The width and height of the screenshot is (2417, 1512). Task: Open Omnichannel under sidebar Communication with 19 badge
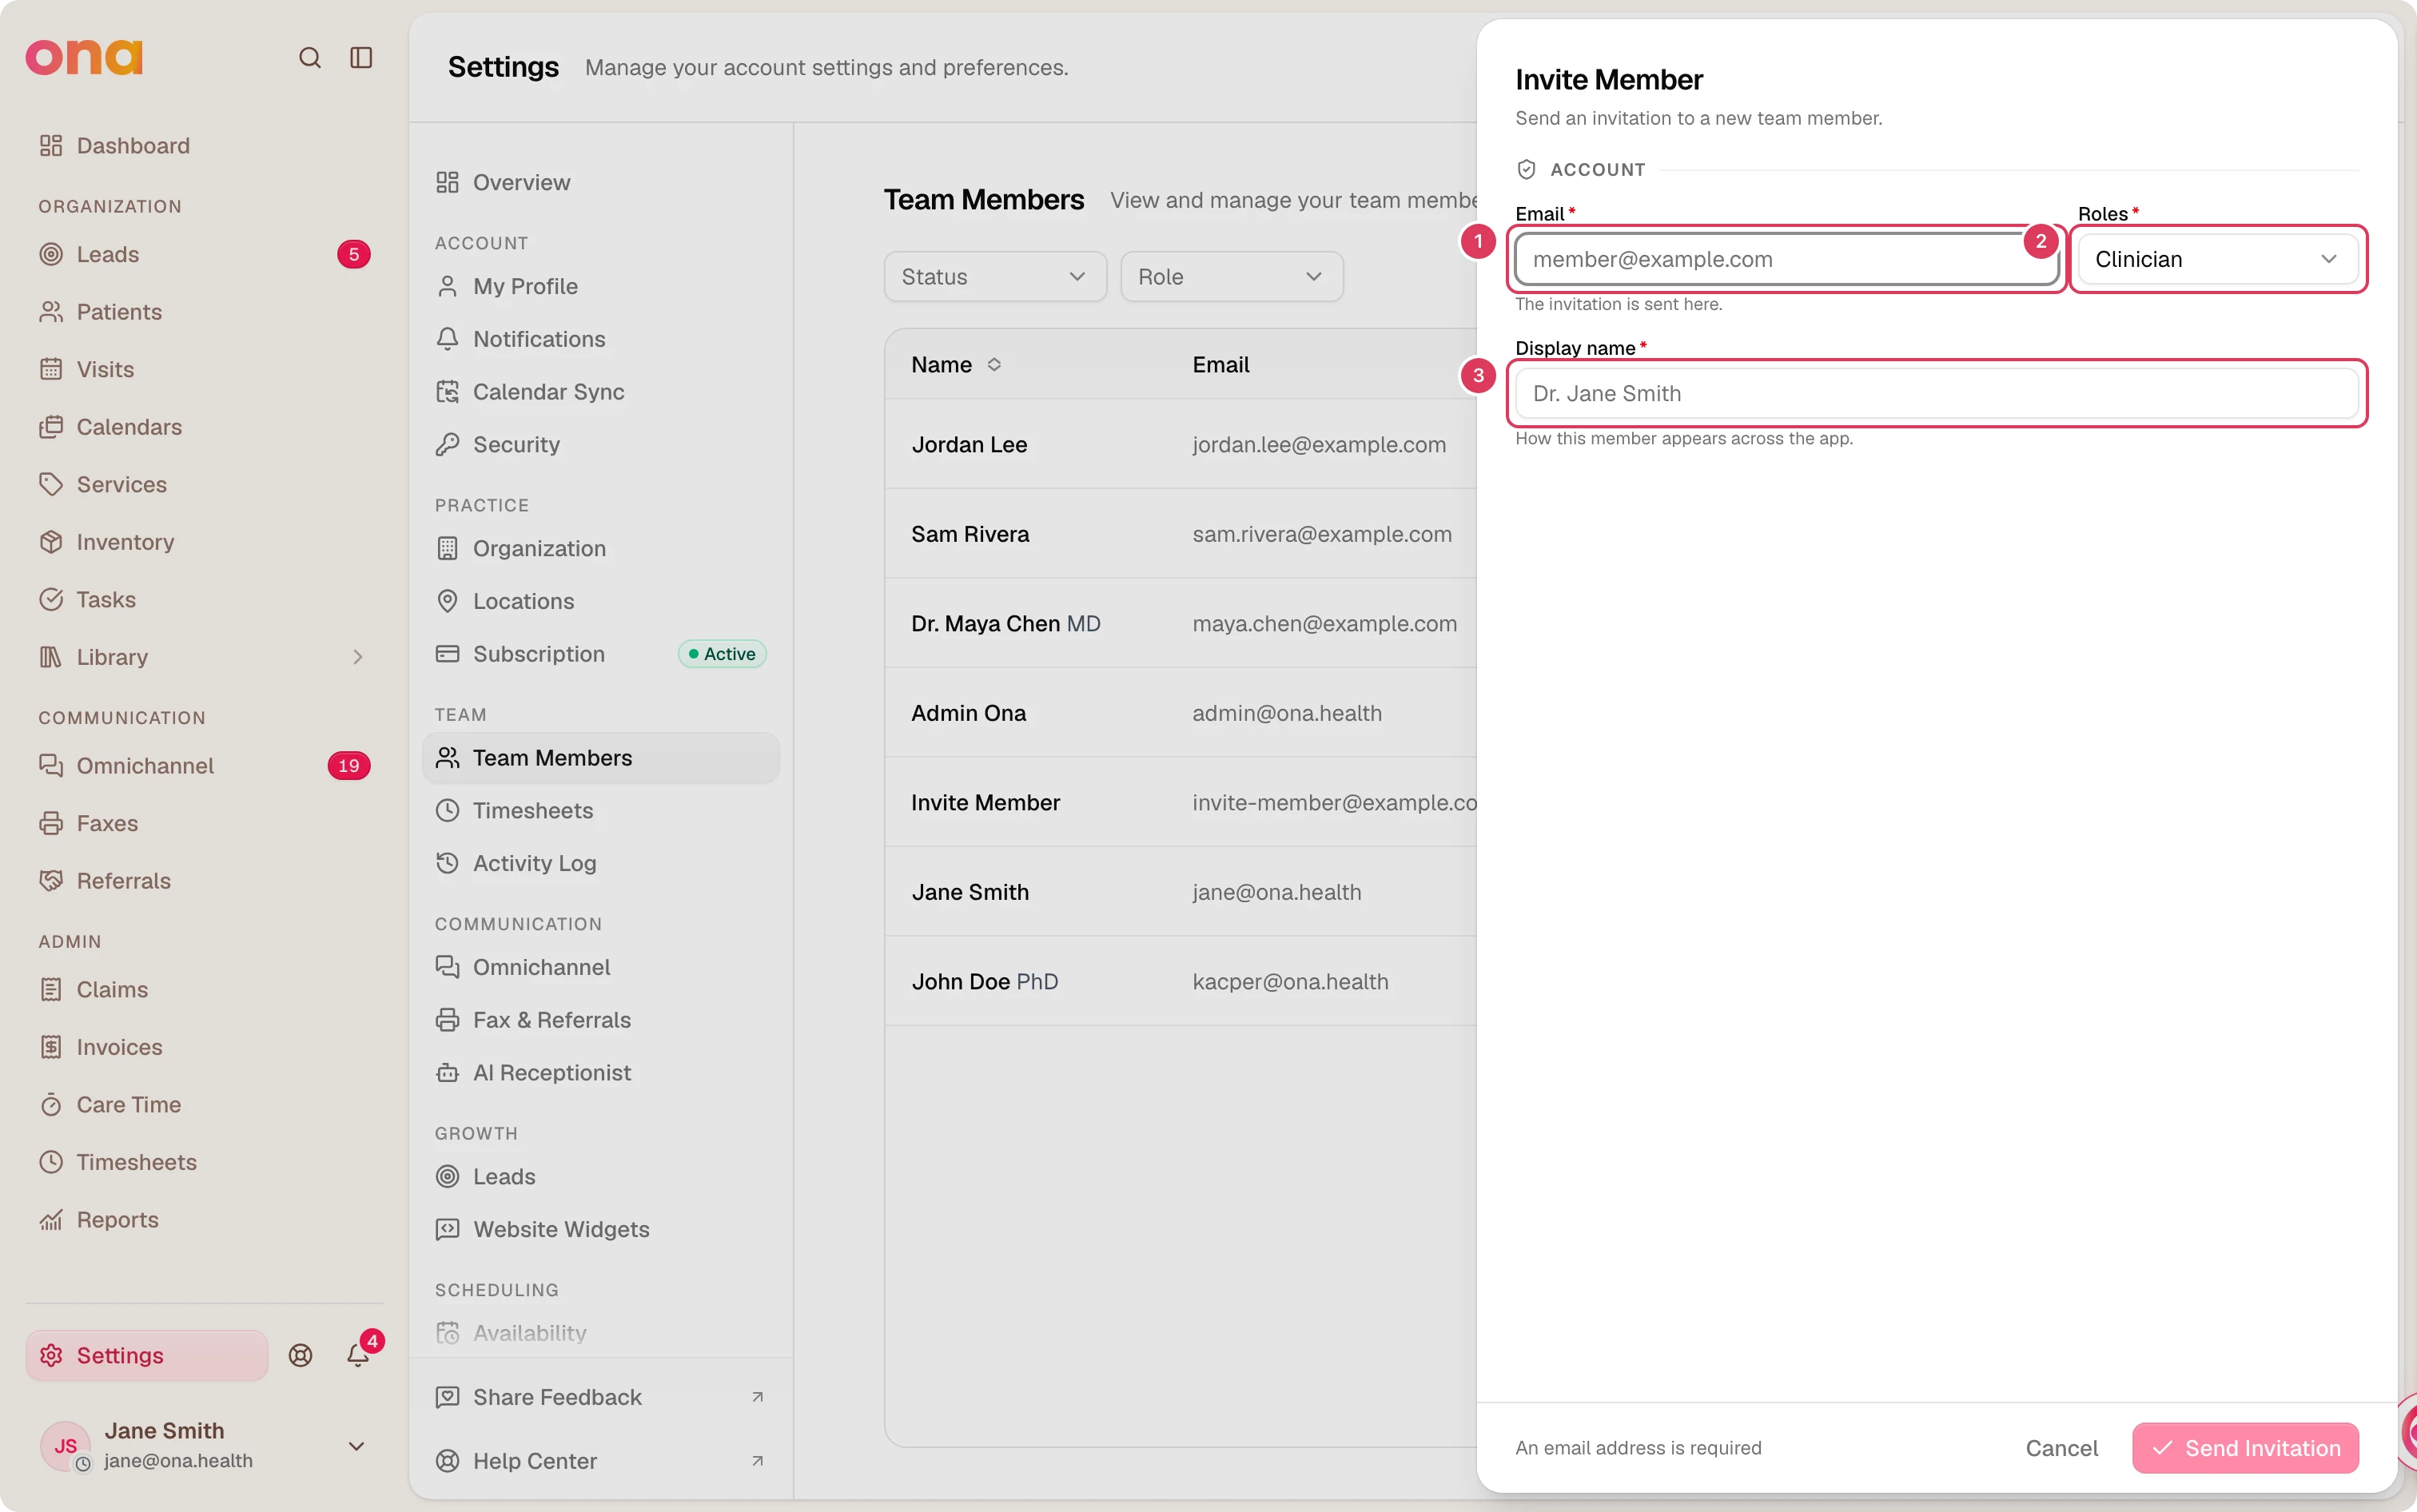[204, 766]
